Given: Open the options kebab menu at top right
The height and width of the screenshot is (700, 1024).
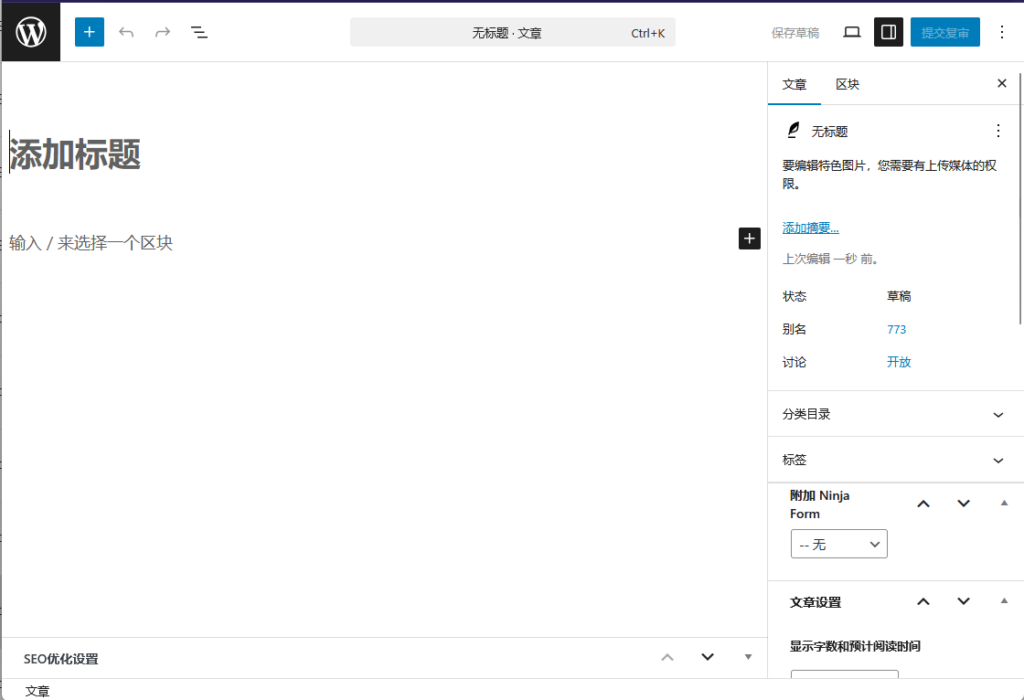Looking at the screenshot, I should pyautogui.click(x=1002, y=31).
